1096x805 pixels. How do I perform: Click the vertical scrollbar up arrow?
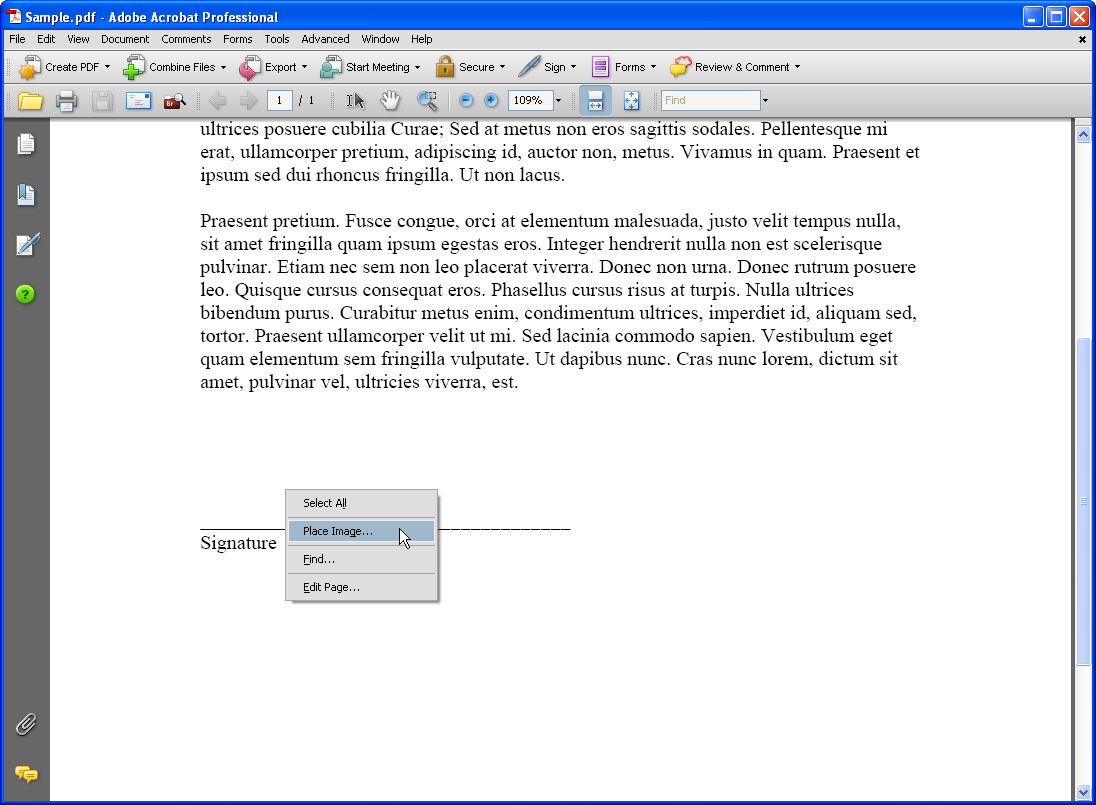tap(1083, 134)
